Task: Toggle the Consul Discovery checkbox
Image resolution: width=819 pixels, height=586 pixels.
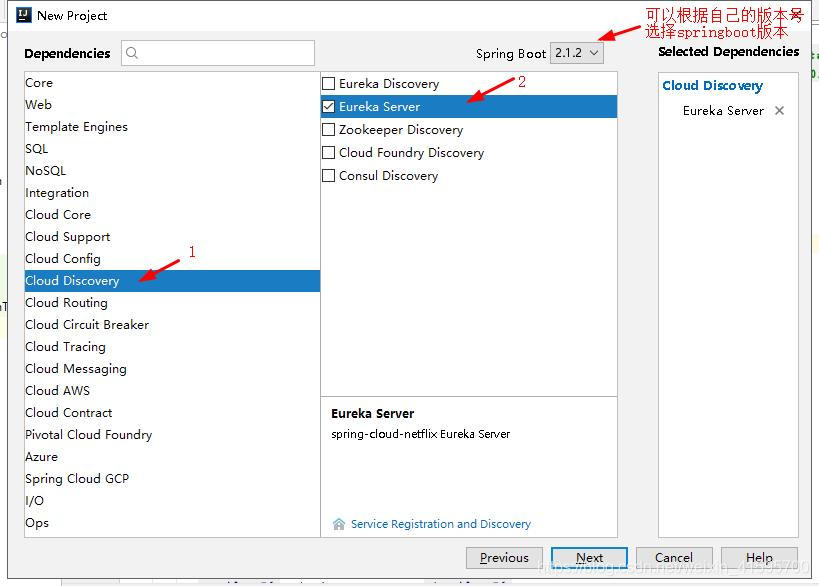Action: (x=329, y=175)
